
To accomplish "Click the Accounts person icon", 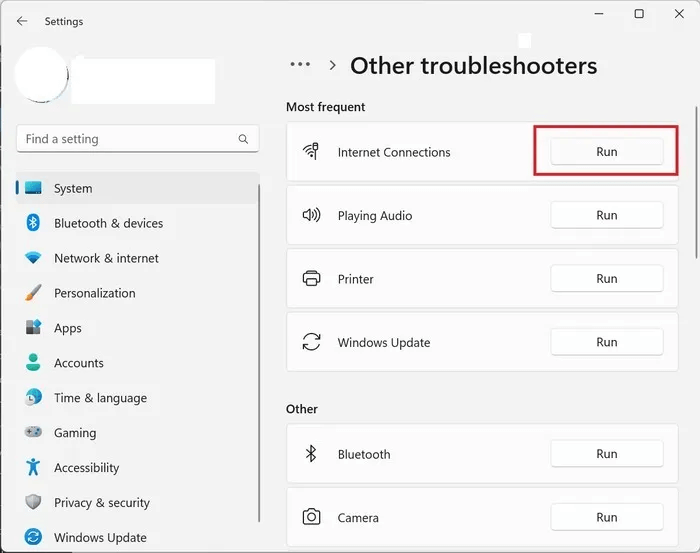I will pyautogui.click(x=33, y=362).
